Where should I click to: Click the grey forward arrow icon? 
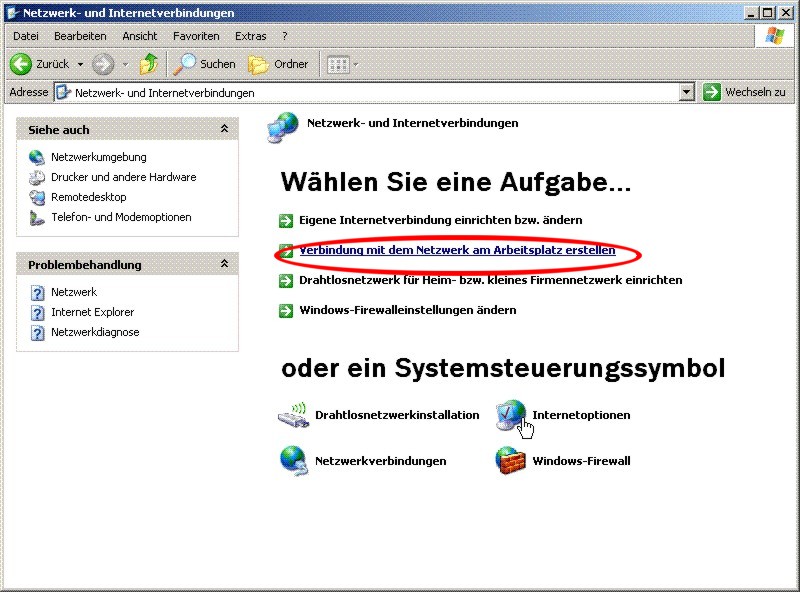(x=103, y=64)
